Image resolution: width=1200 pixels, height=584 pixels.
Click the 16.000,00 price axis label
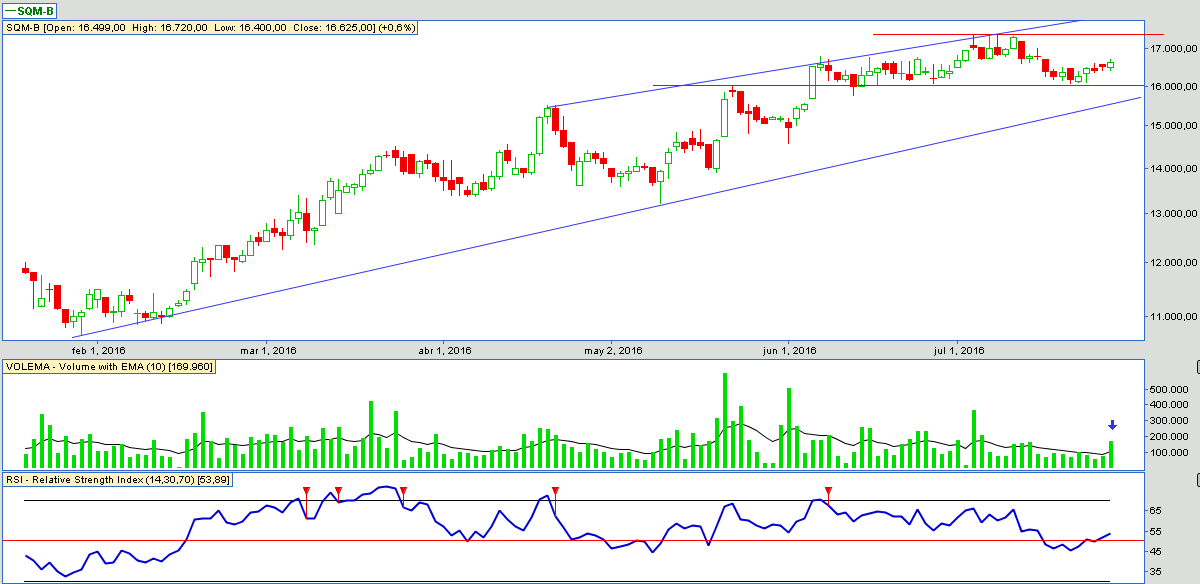[x=1173, y=87]
